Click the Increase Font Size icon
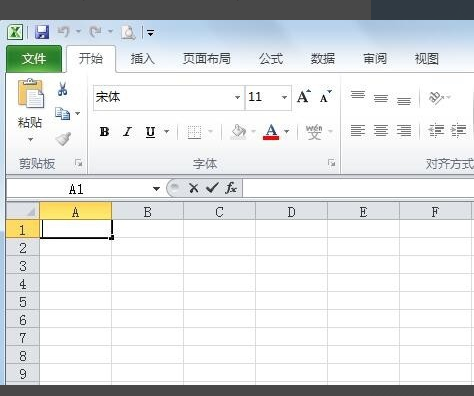Image resolution: width=474 pixels, height=396 pixels. [x=304, y=97]
